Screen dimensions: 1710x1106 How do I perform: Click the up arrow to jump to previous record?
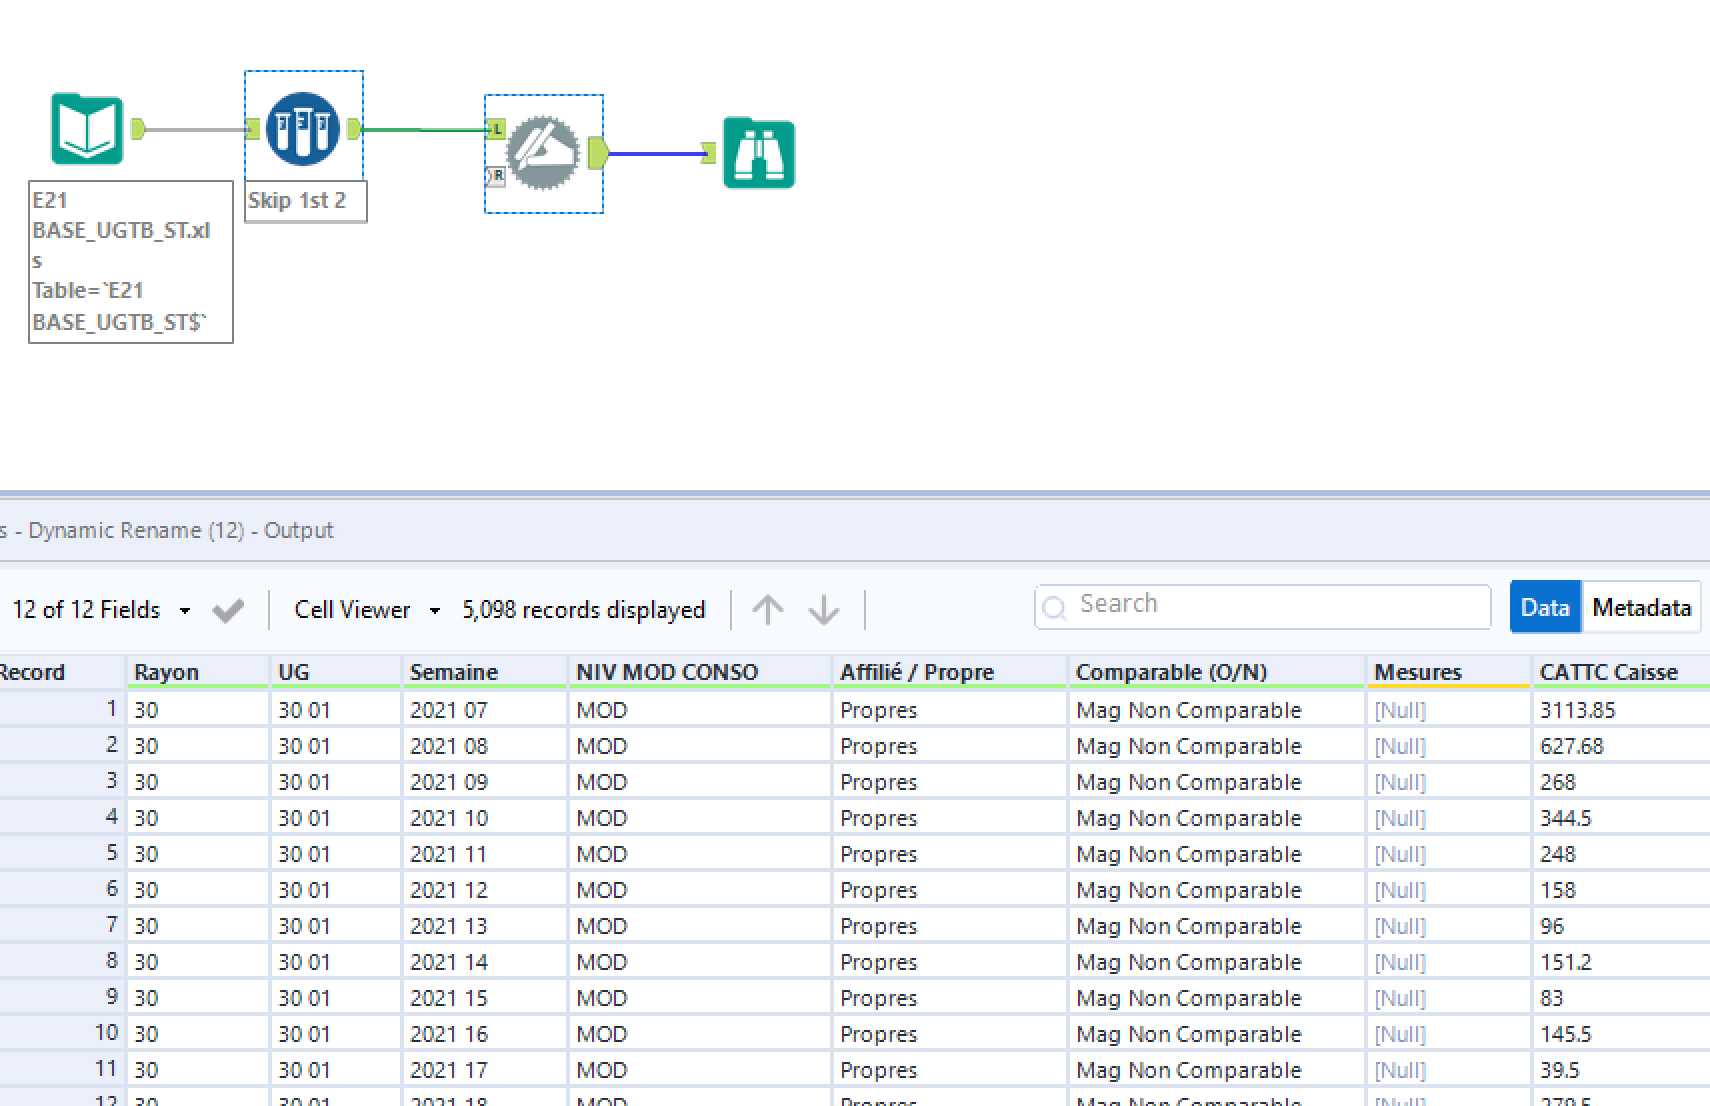click(x=768, y=609)
